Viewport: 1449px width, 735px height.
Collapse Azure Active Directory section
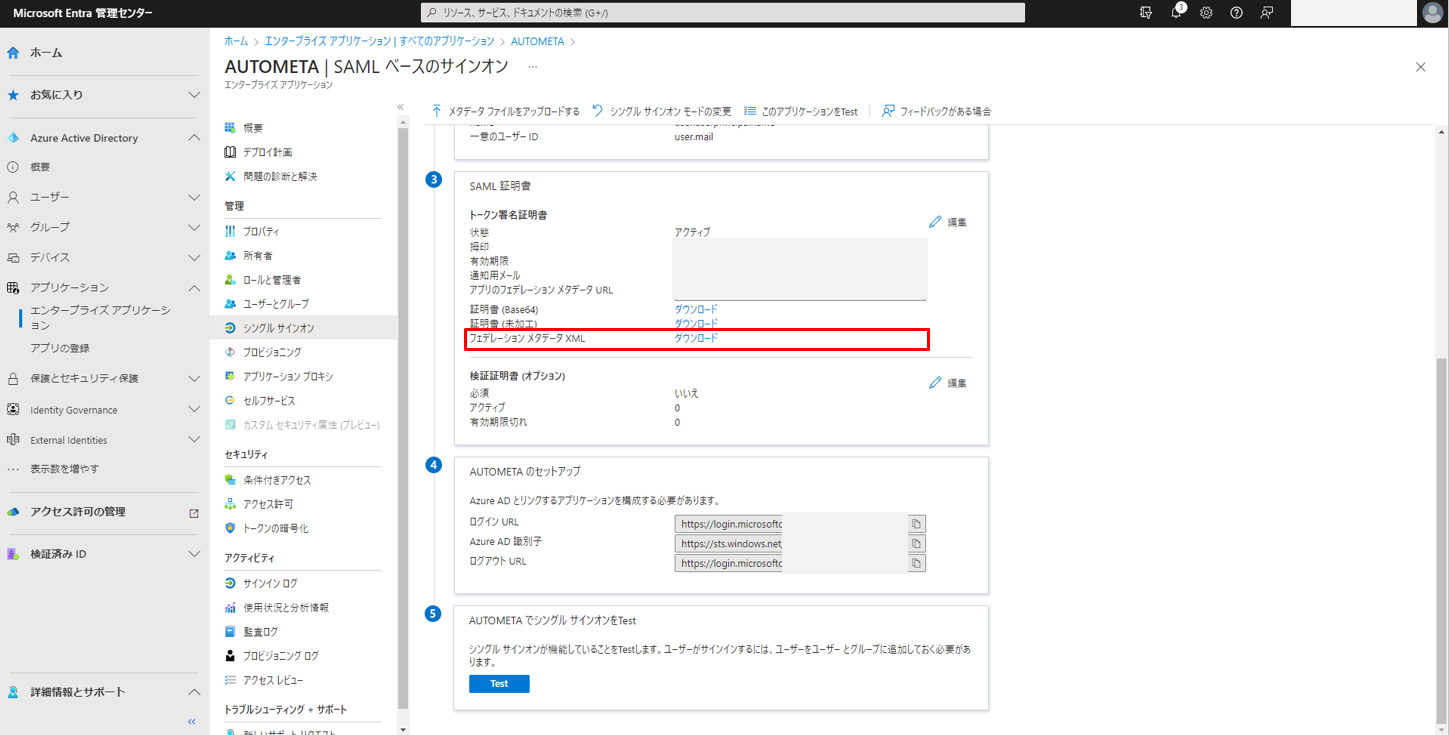(x=194, y=138)
